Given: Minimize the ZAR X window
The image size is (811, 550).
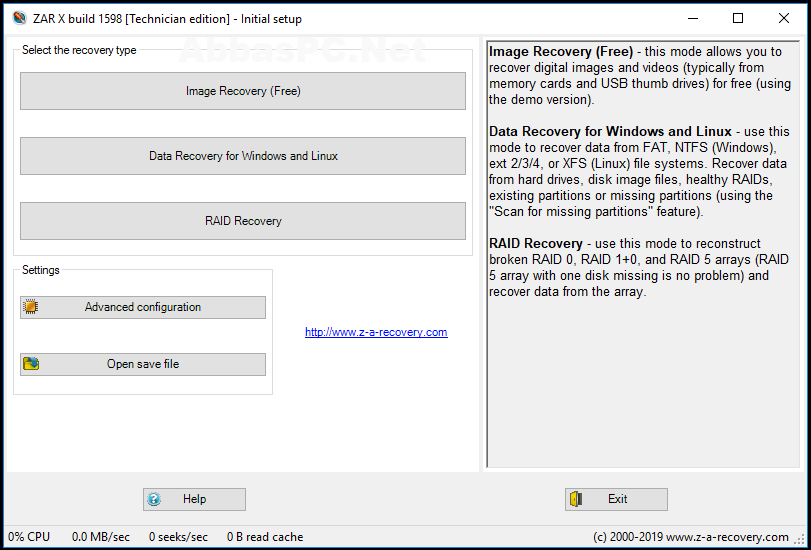Looking at the screenshot, I should (693, 19).
